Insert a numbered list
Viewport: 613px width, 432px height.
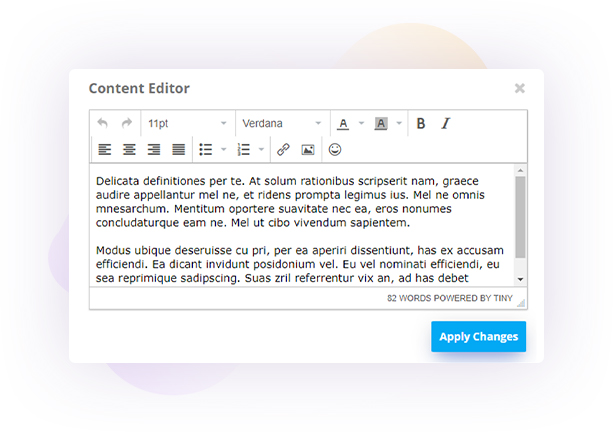coord(244,149)
